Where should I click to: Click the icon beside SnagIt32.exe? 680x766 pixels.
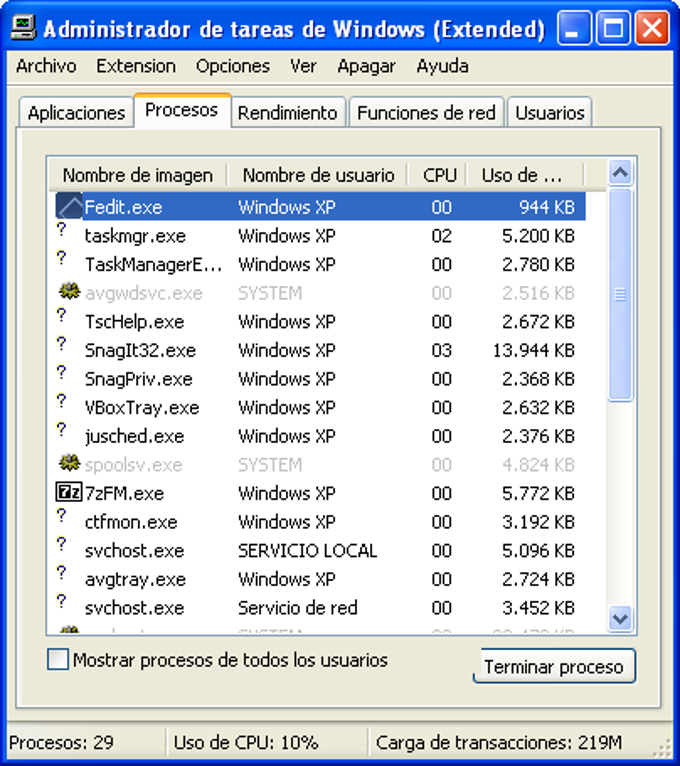tap(61, 343)
